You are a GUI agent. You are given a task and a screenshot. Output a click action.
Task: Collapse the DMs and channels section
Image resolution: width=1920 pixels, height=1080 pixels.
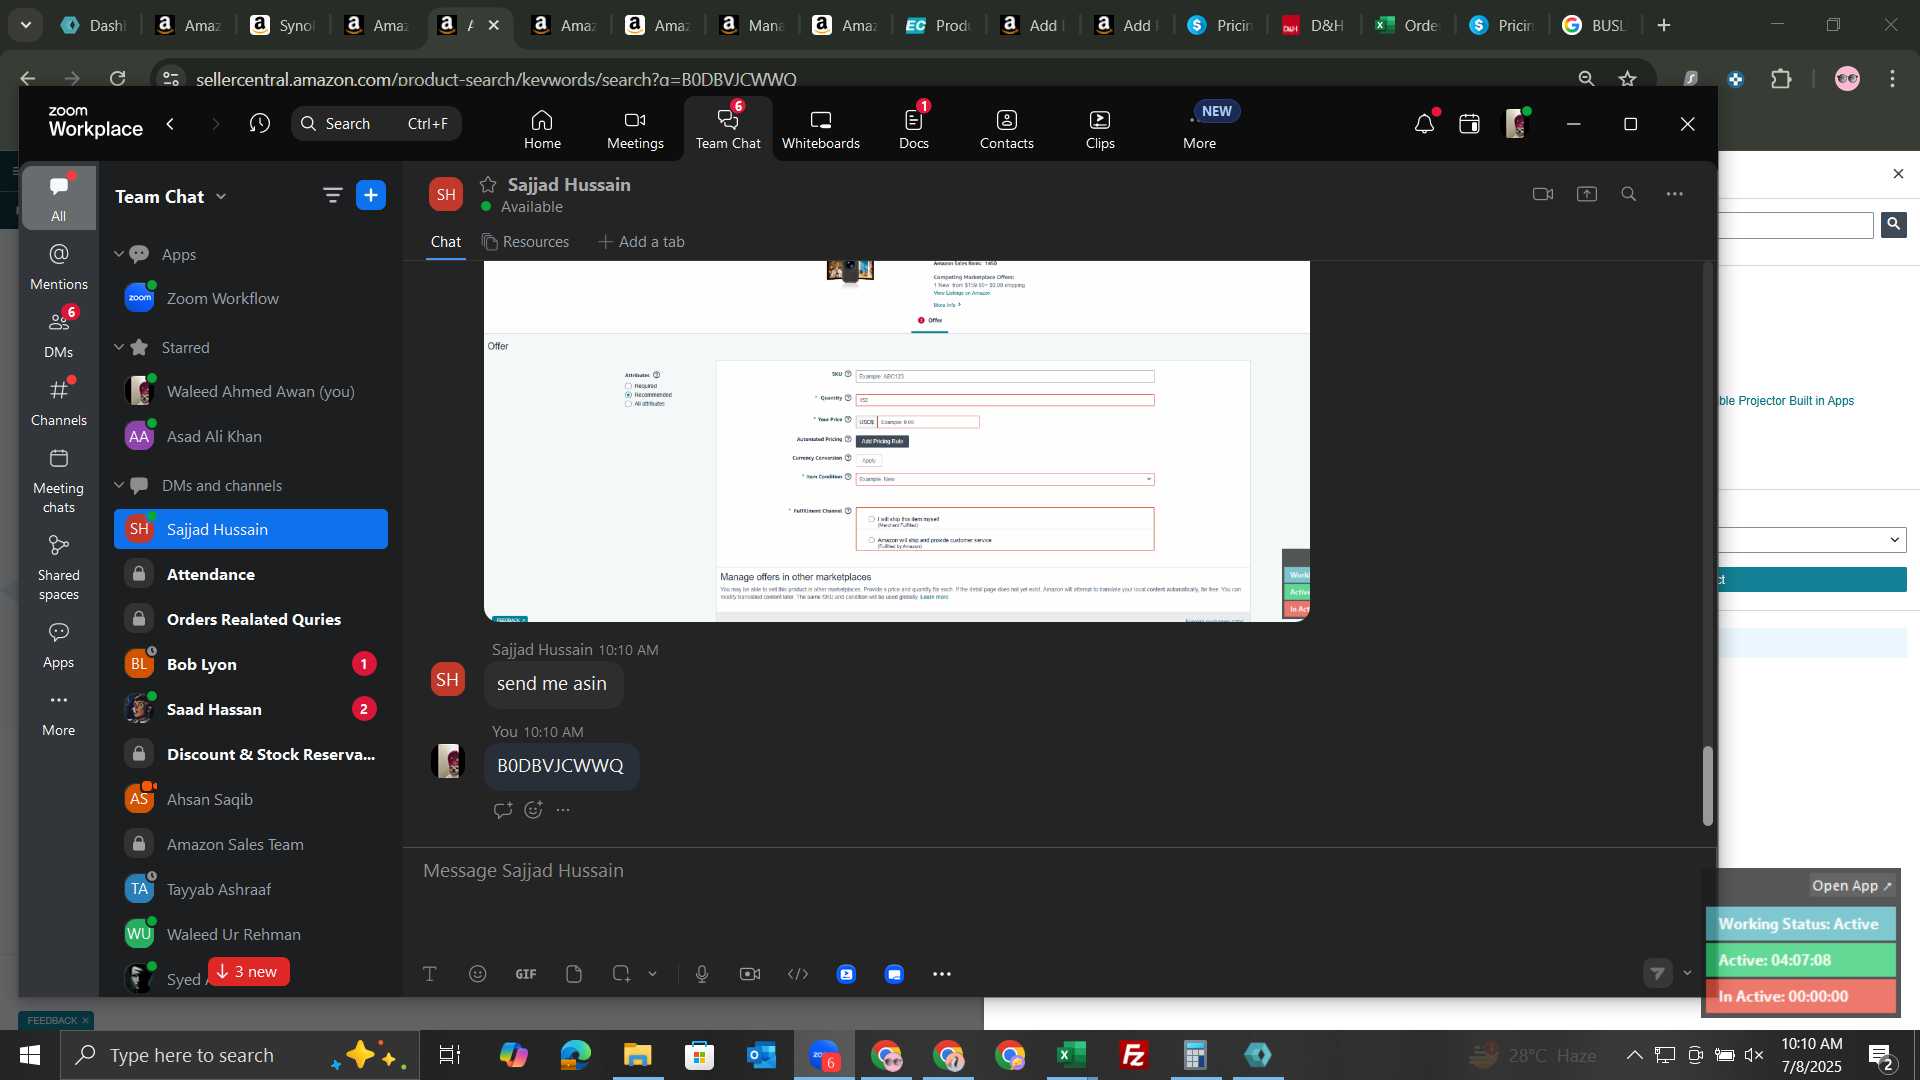pos(119,485)
